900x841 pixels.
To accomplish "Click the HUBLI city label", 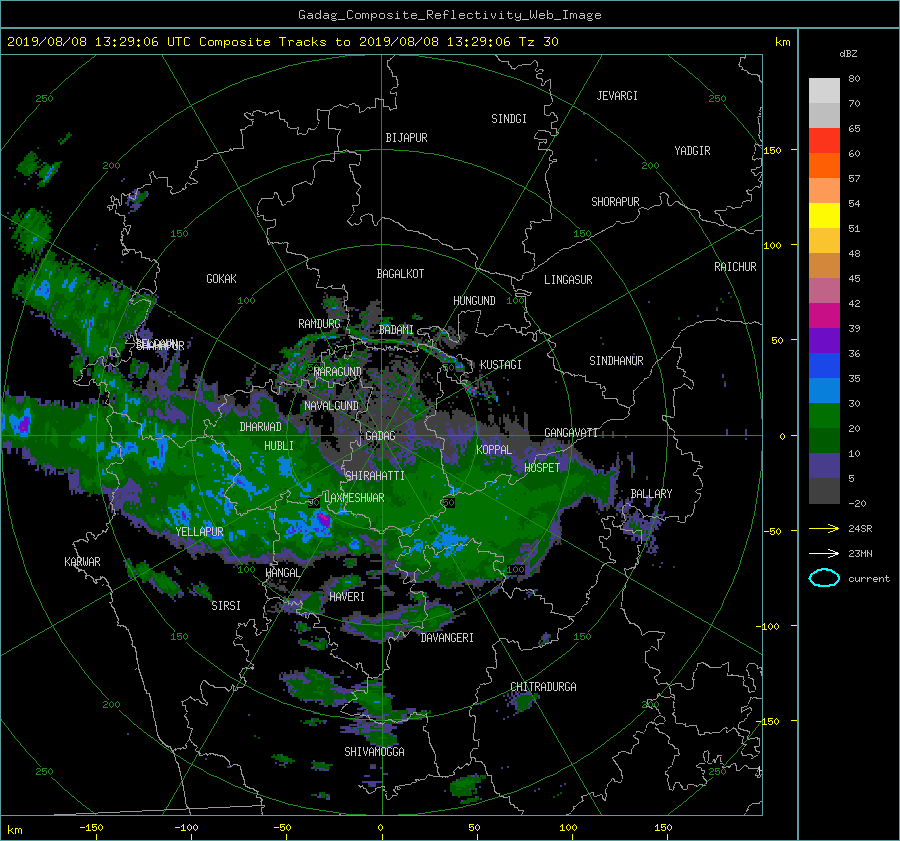I will pyautogui.click(x=279, y=446).
